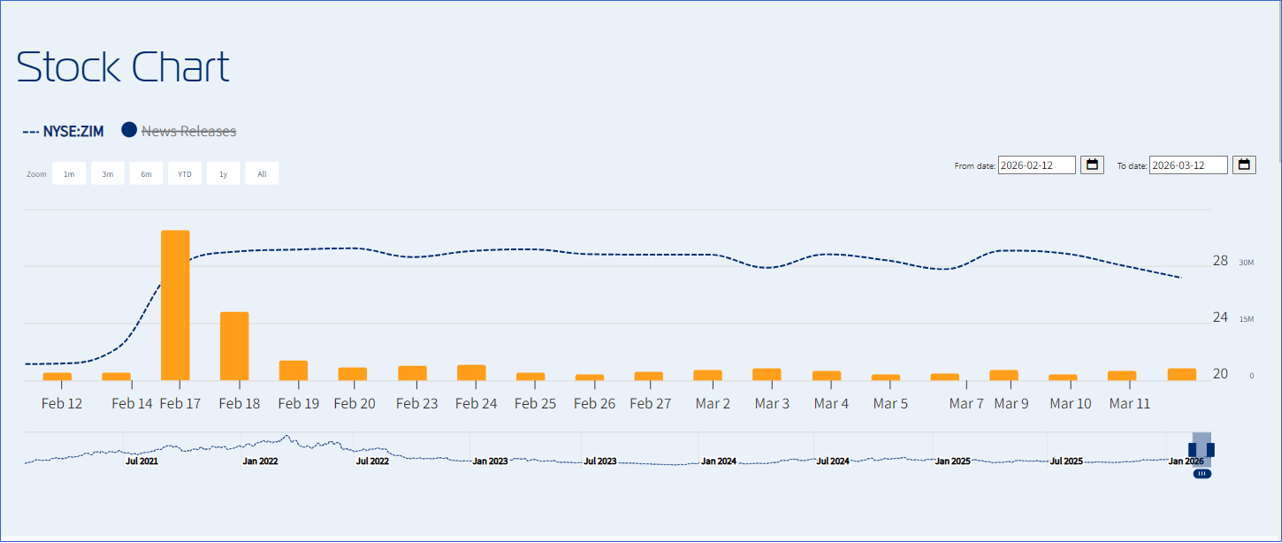1282x543 pixels.
Task: Click the Feb 19 volume bar
Action: (293, 370)
